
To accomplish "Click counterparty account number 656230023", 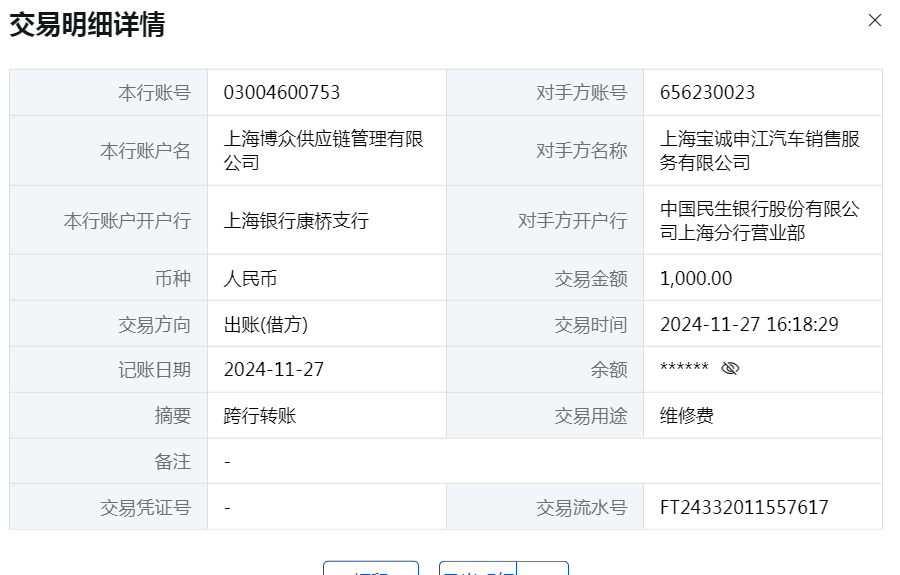I will (707, 93).
